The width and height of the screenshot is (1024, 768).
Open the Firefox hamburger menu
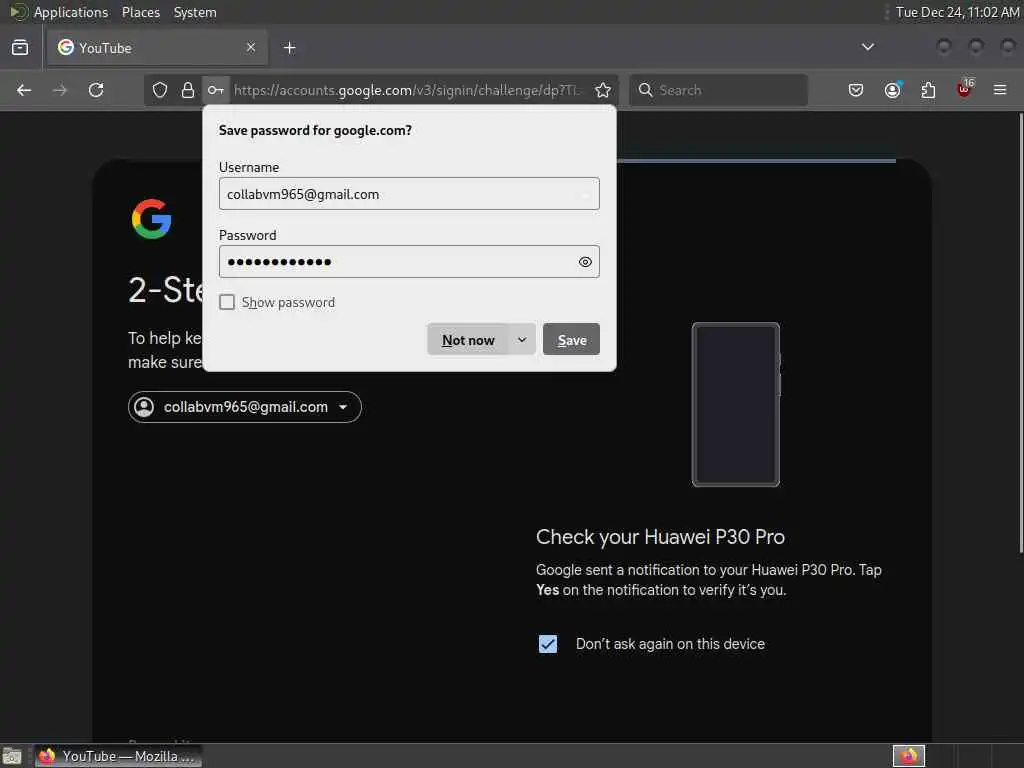coord(1000,90)
